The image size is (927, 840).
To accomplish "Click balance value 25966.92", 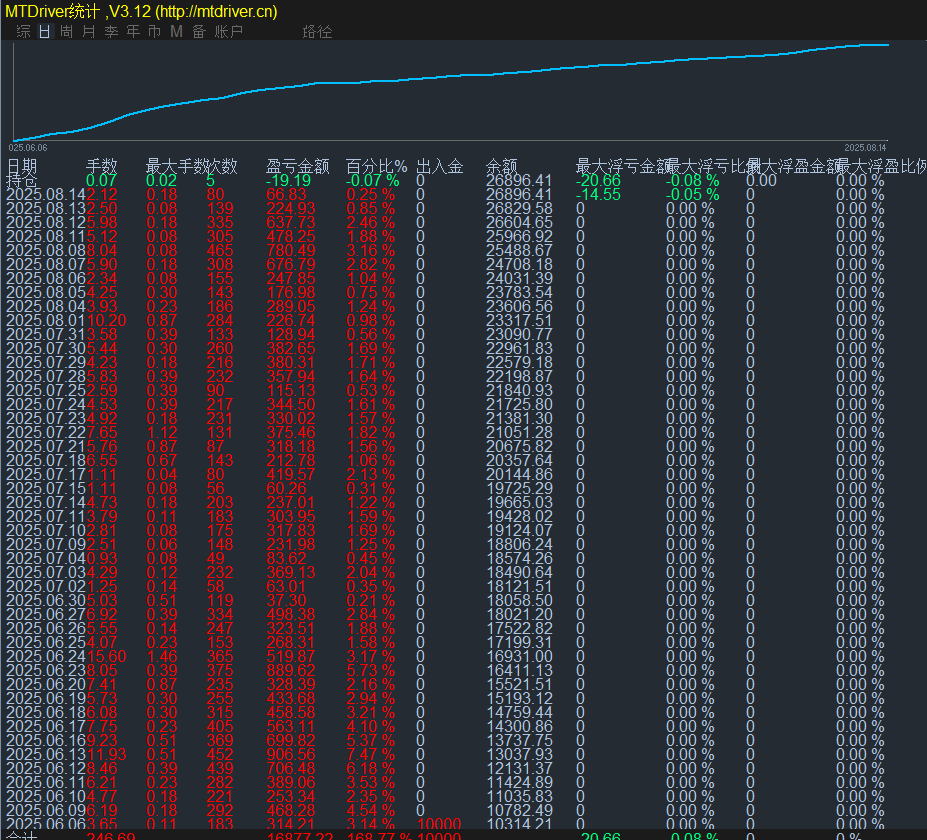I will [519, 236].
